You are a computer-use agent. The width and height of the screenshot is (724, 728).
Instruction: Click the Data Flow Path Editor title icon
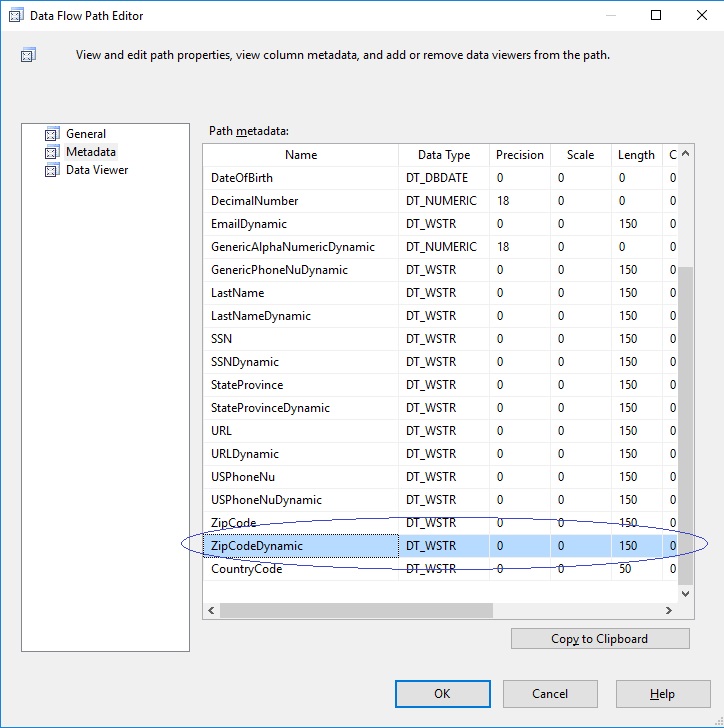click(16, 15)
